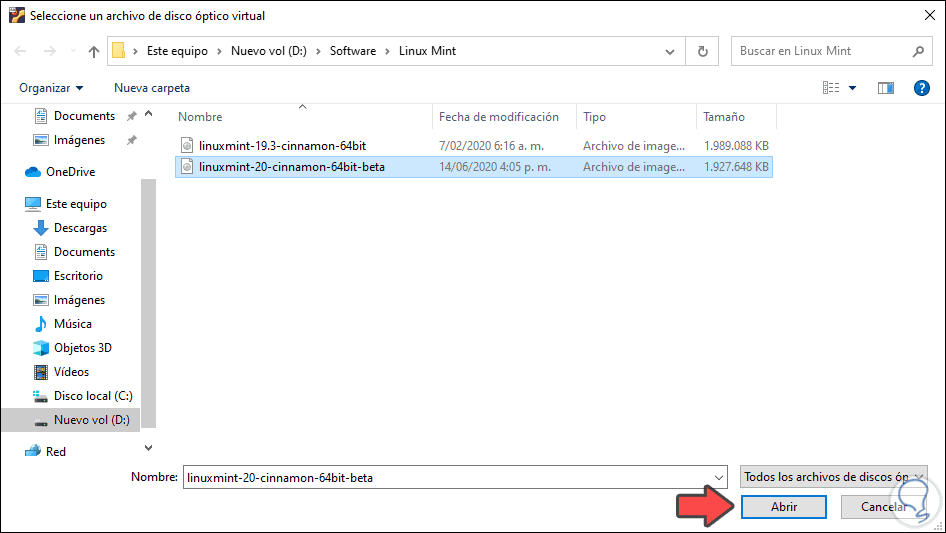The width and height of the screenshot is (946, 533).
Task: Click ISO icon of linuxmint-19.3 file
Action: [x=188, y=145]
